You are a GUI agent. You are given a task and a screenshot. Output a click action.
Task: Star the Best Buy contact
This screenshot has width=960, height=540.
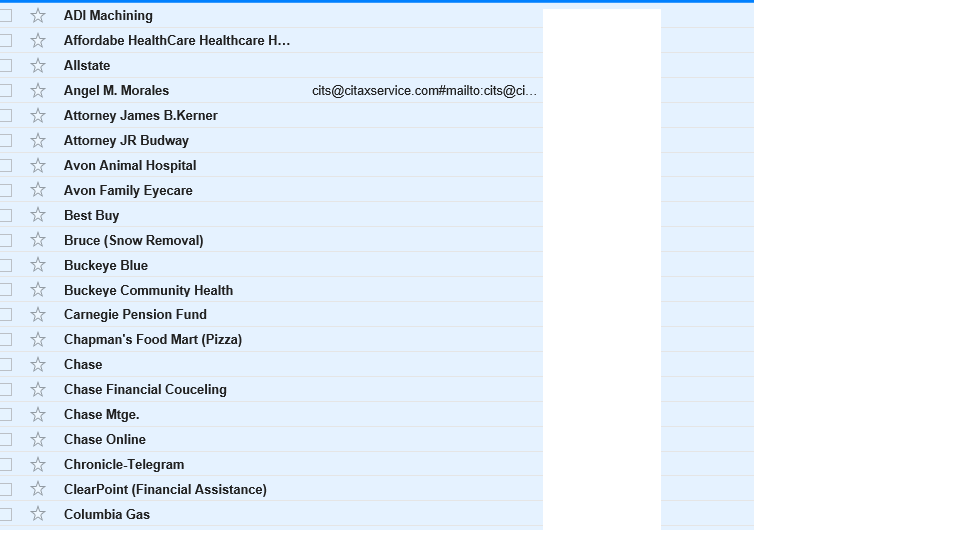[38, 215]
